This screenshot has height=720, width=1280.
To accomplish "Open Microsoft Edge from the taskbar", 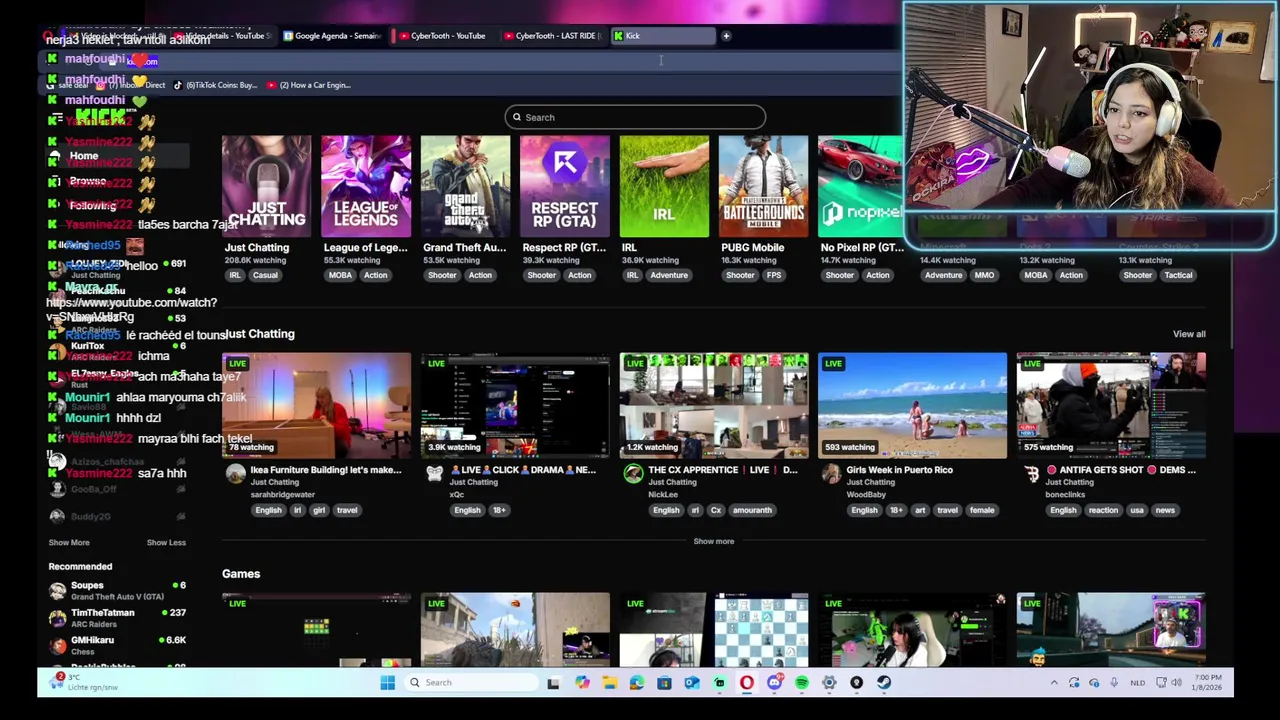I will [637, 683].
